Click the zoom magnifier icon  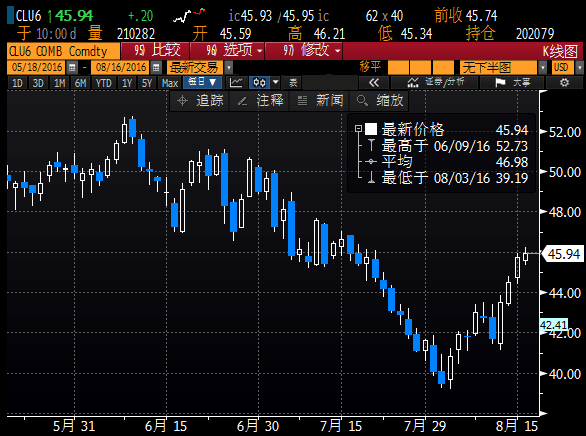(362, 101)
